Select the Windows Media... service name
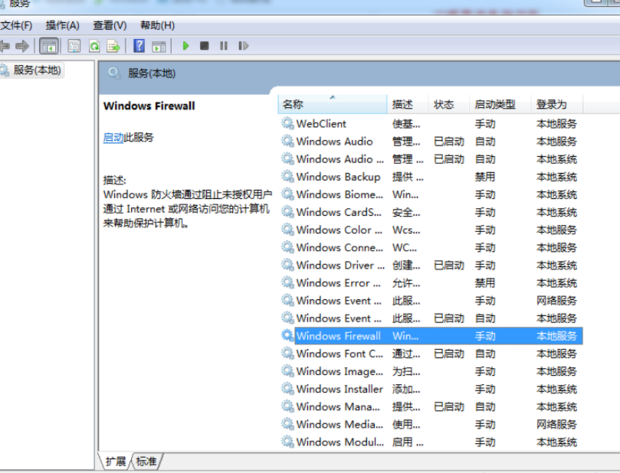This screenshot has width=620, height=473. (x=340, y=424)
